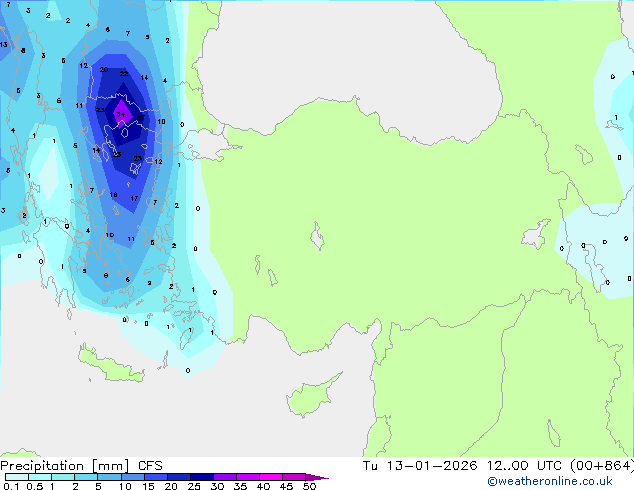Viewport: 634px width, 490px height.
Task: Click the 27 value beside the purple peak
Action: (140, 118)
